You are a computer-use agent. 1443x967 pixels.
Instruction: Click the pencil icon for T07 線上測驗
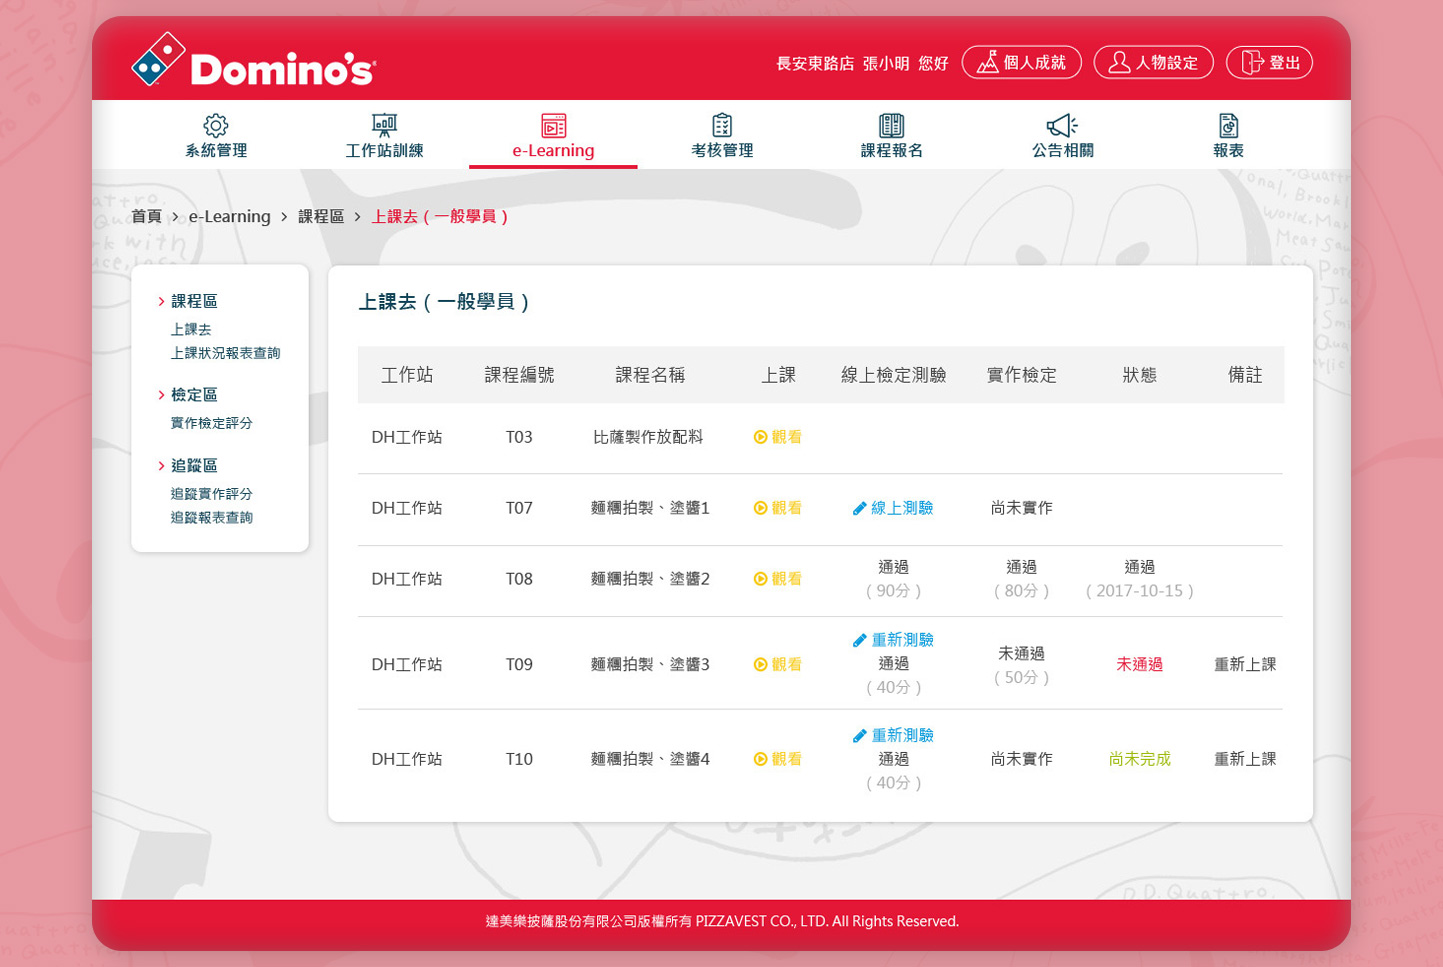click(x=859, y=507)
